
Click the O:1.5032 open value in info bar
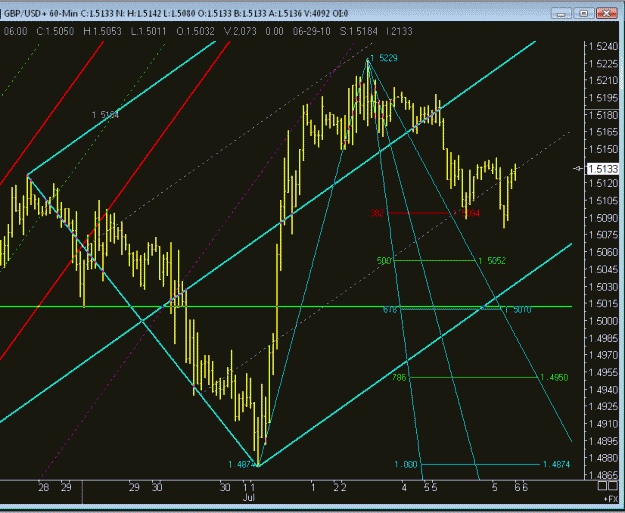195,31
